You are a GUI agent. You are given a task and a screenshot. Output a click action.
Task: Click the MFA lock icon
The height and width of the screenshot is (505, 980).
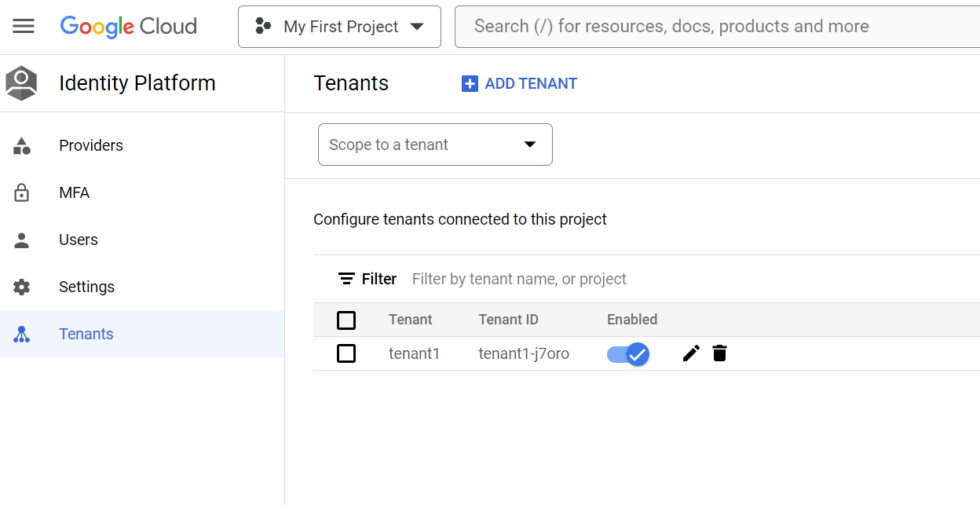tap(22, 192)
